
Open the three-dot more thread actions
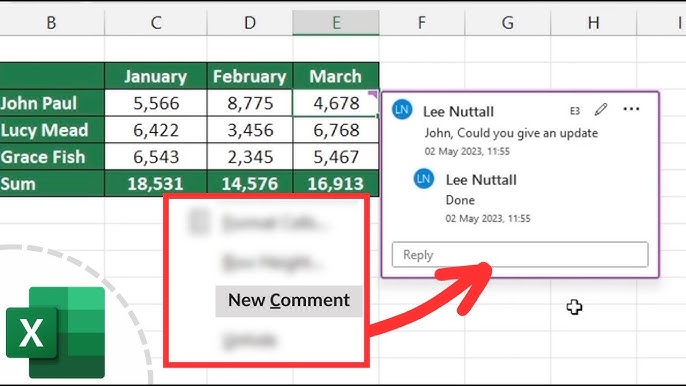631,109
